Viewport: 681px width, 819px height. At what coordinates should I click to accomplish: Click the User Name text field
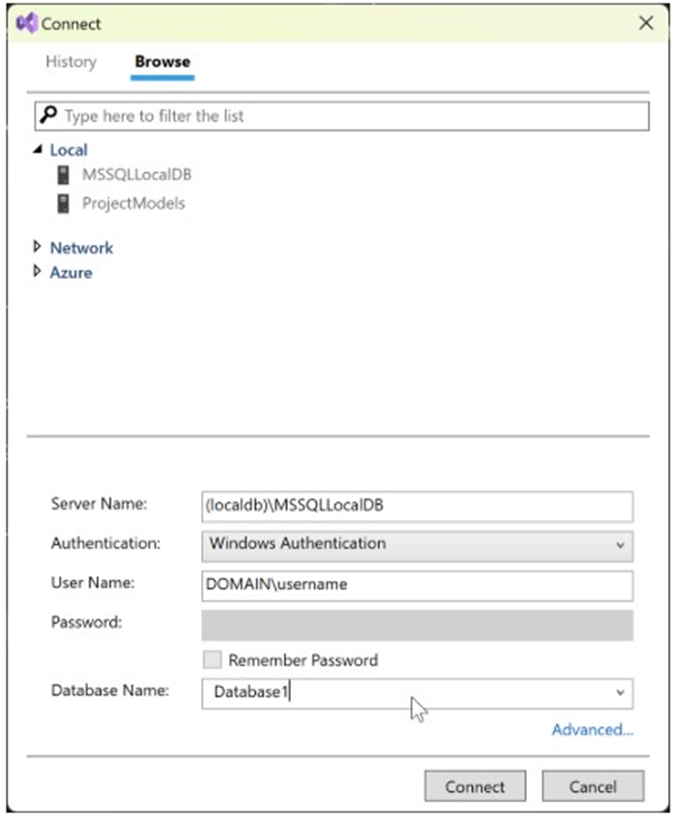point(417,585)
